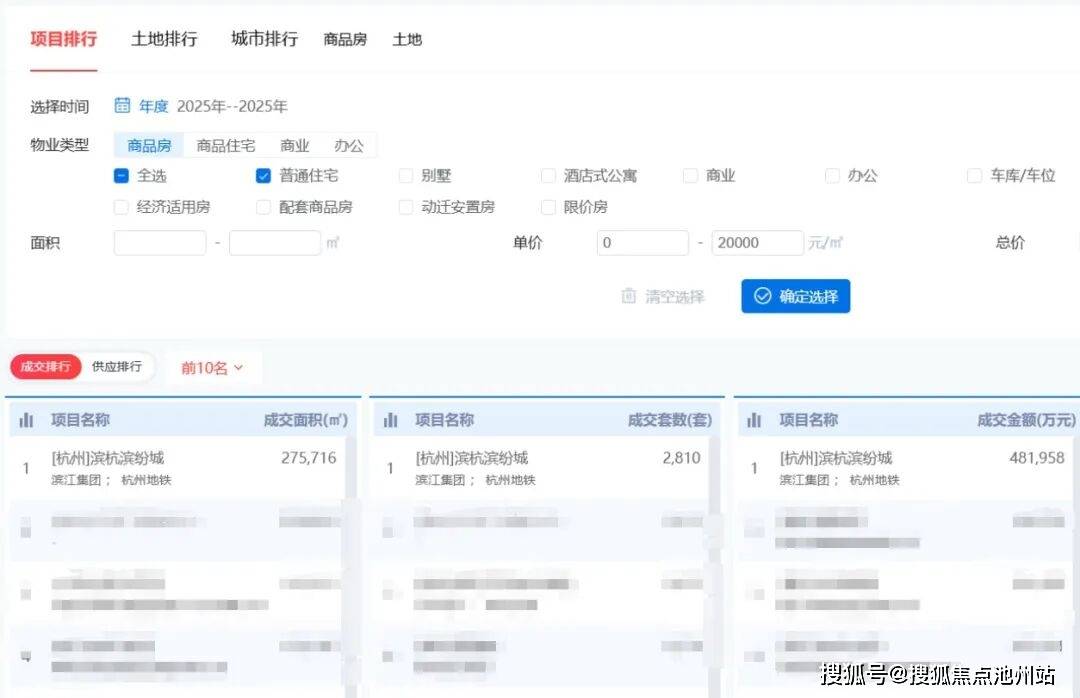Tick the 车库/车位 checkbox

point(974,176)
